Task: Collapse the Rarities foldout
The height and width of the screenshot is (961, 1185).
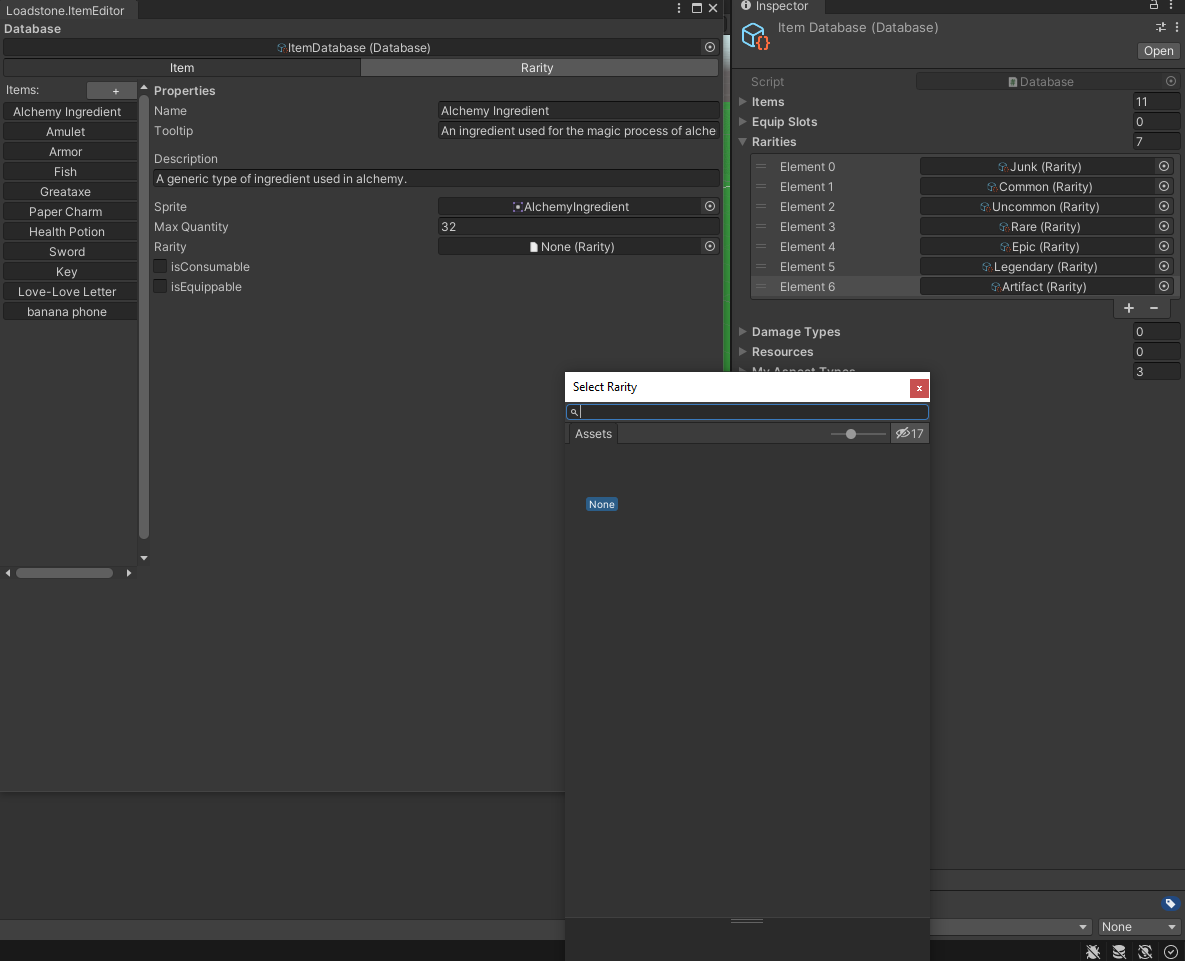Action: pyautogui.click(x=741, y=141)
